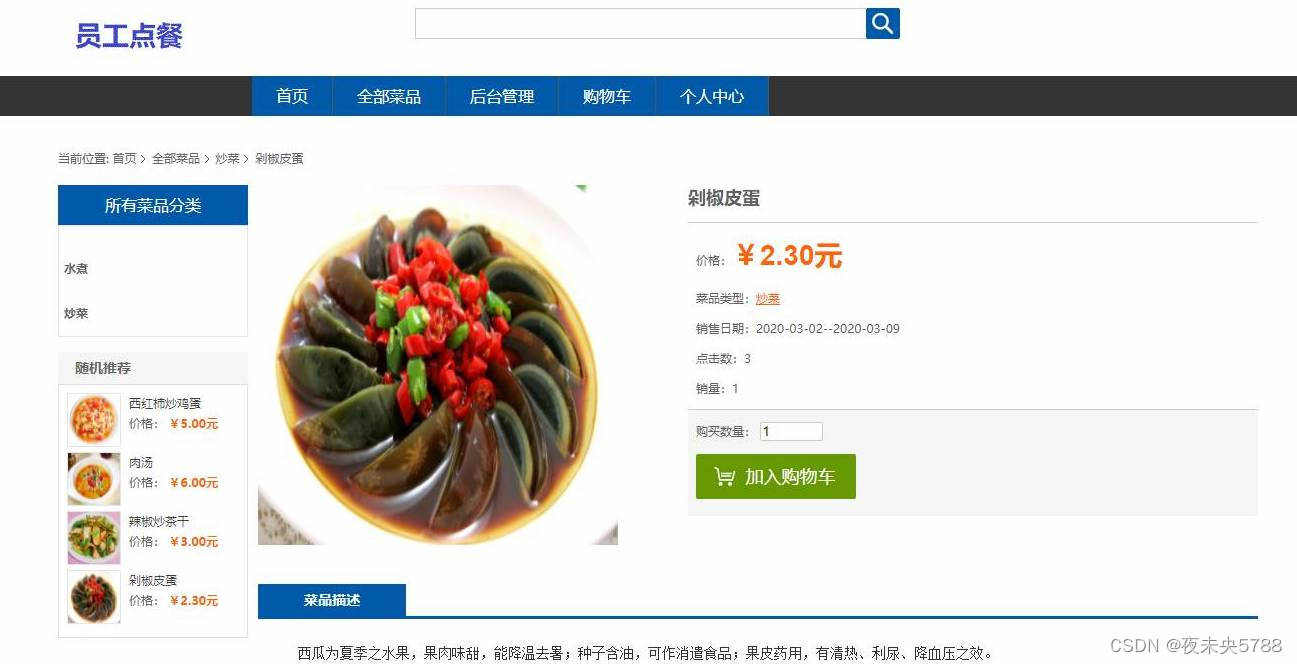The width and height of the screenshot is (1297, 664).
Task: Open the 西红柿炒鸡蛋 thumbnail image
Action: pos(94,419)
